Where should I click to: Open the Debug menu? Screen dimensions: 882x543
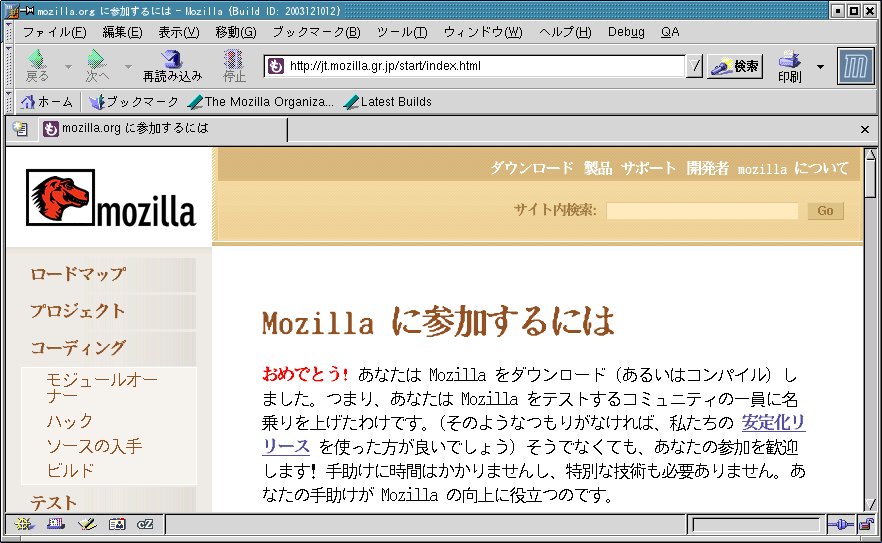626,32
